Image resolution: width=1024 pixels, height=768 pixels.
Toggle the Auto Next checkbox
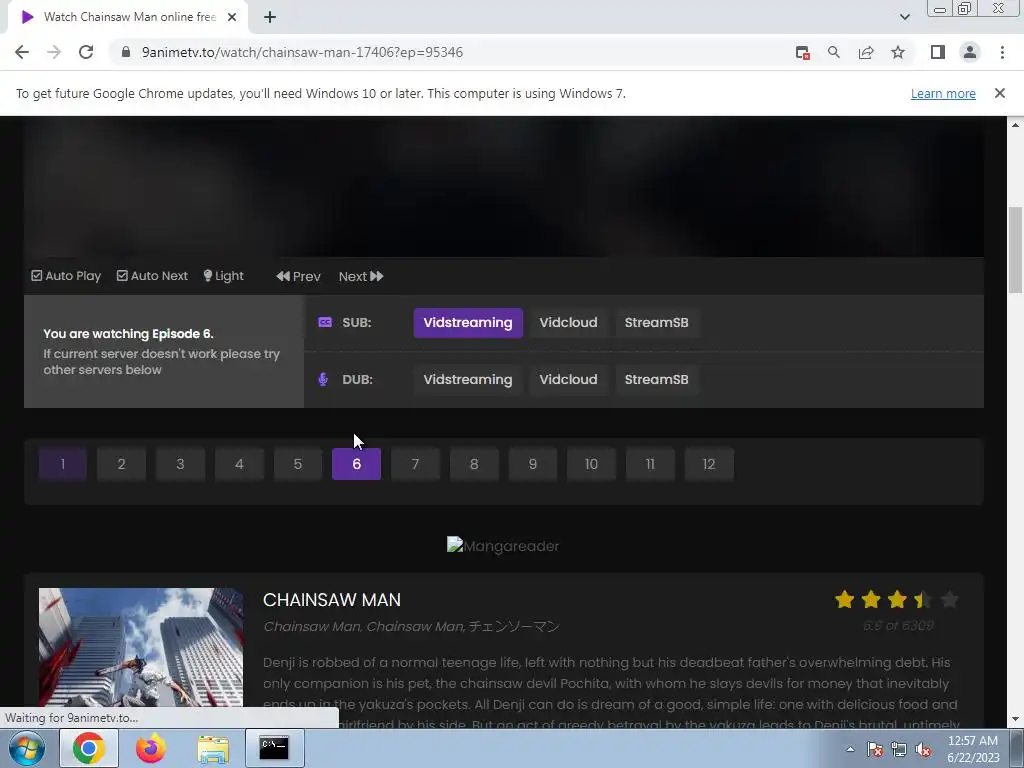152,276
